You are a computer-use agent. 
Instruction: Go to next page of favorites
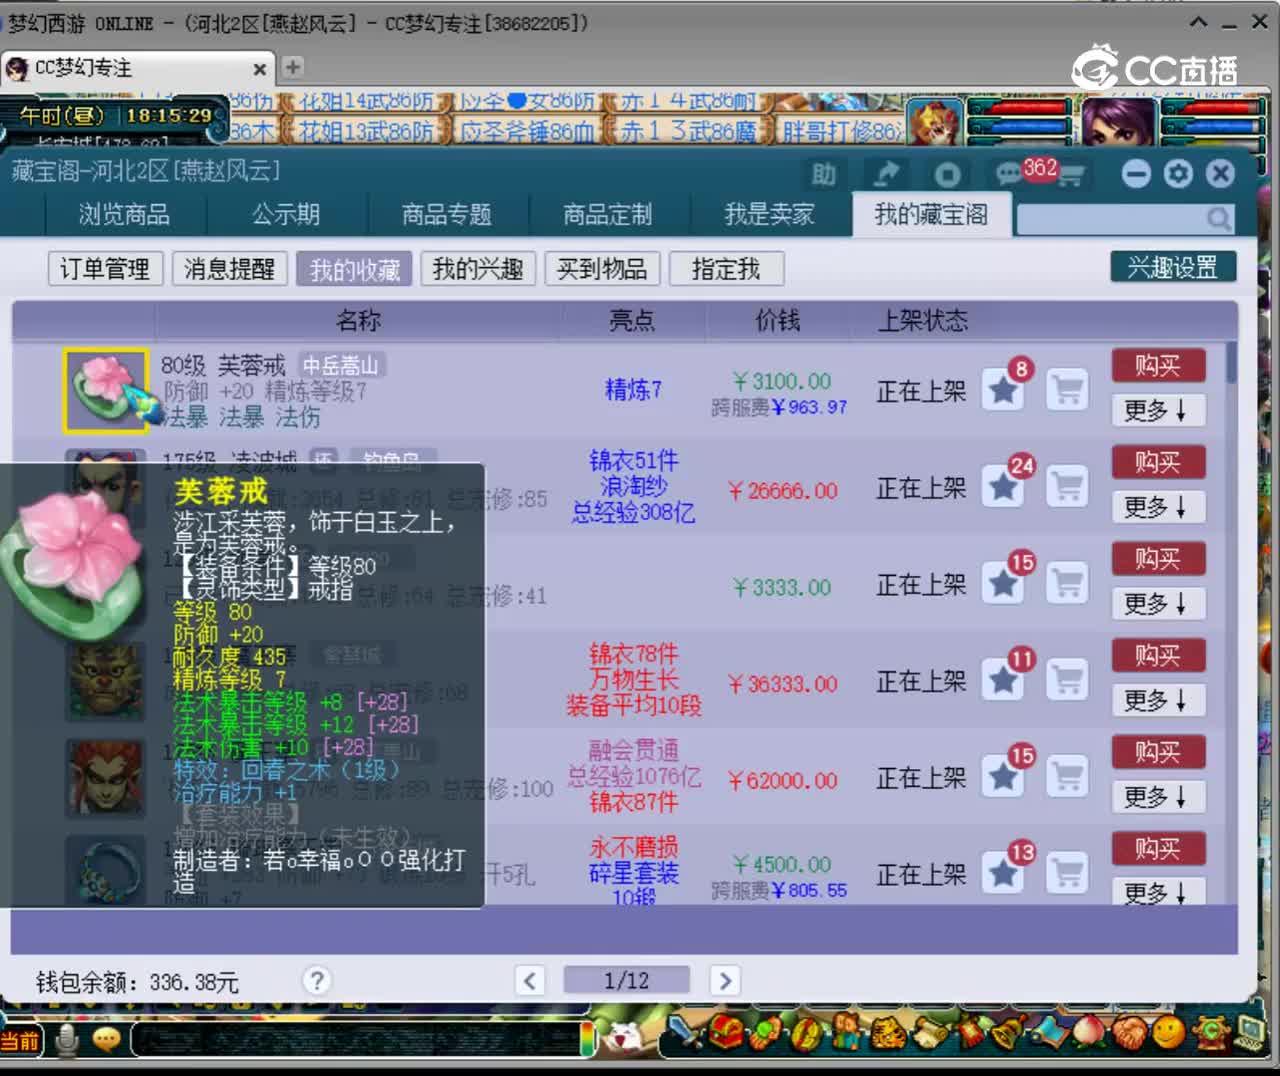[725, 981]
